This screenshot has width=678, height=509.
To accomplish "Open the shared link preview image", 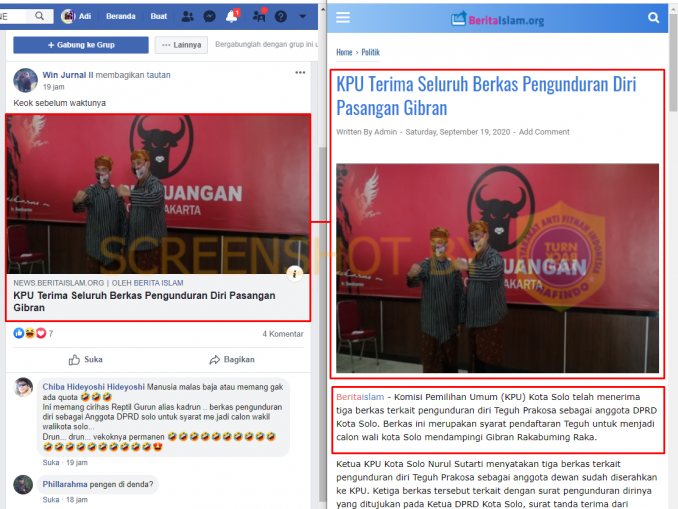I will coord(158,194).
